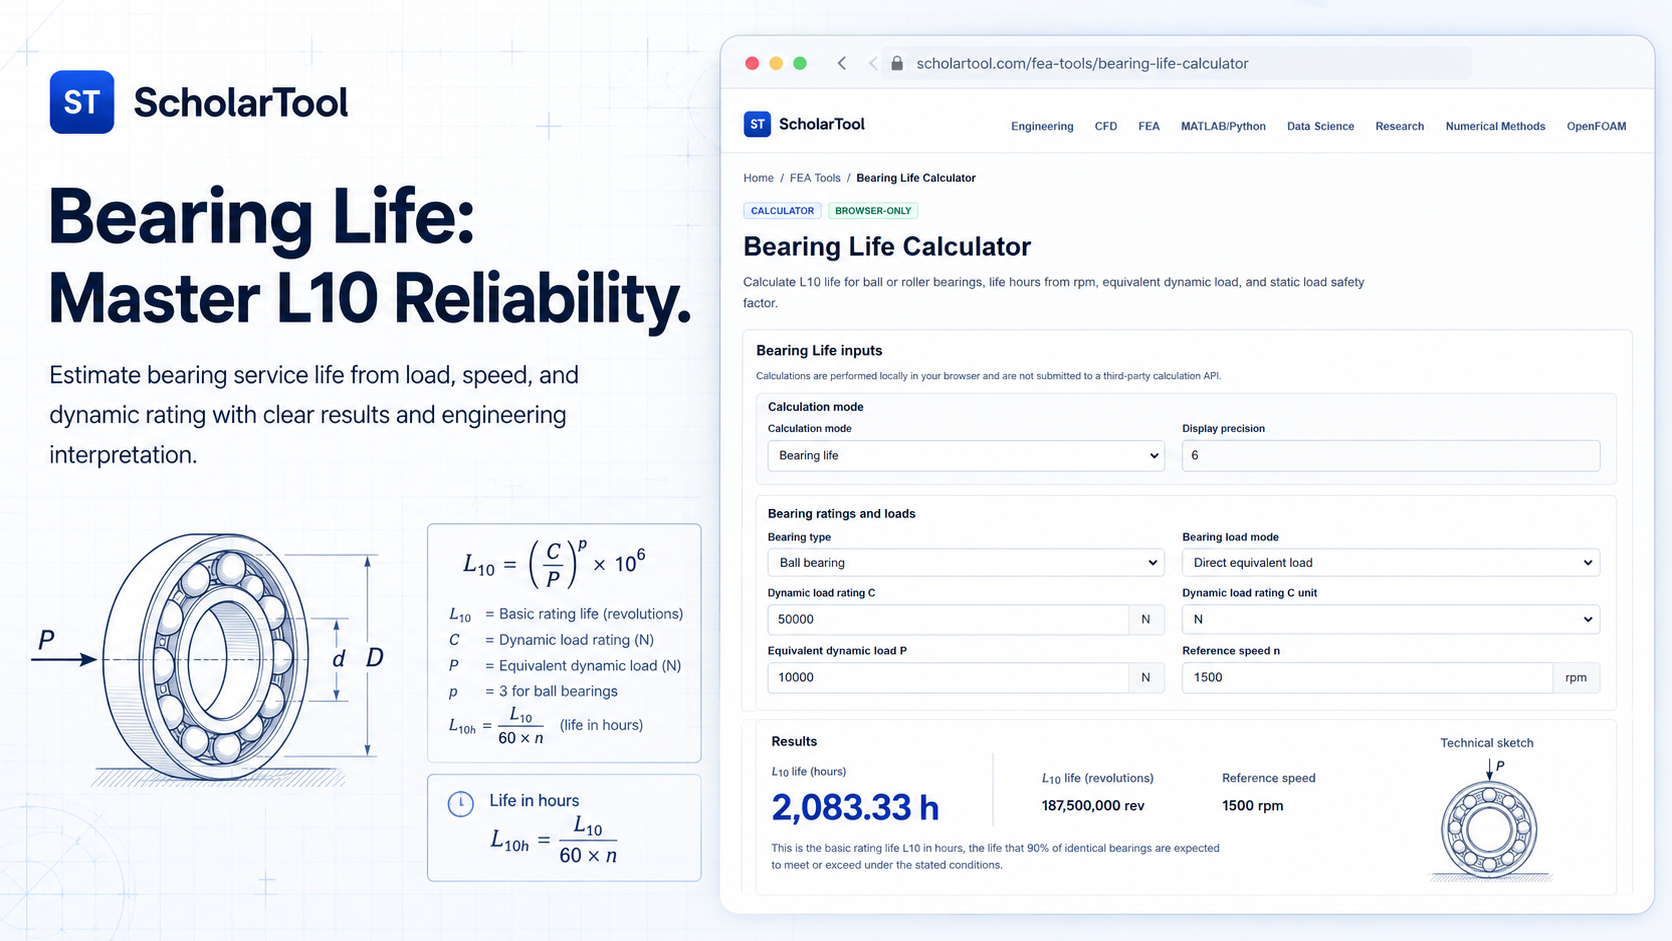Click the 2,083.33 h result value

855,807
